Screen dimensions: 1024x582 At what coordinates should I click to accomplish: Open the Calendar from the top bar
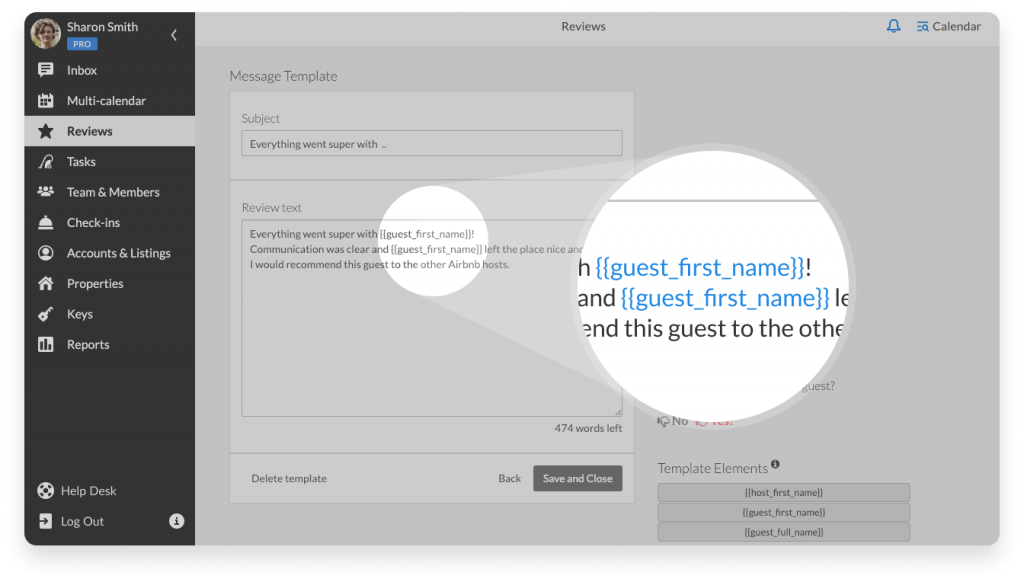coord(948,26)
